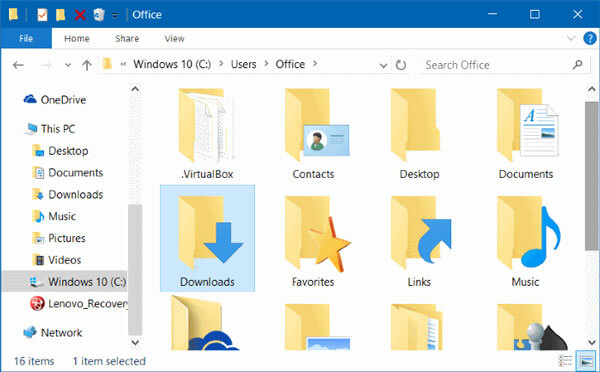Image resolution: width=600 pixels, height=372 pixels.
Task: Click the New Folder icon in quick access toolbar
Action: pyautogui.click(x=60, y=15)
